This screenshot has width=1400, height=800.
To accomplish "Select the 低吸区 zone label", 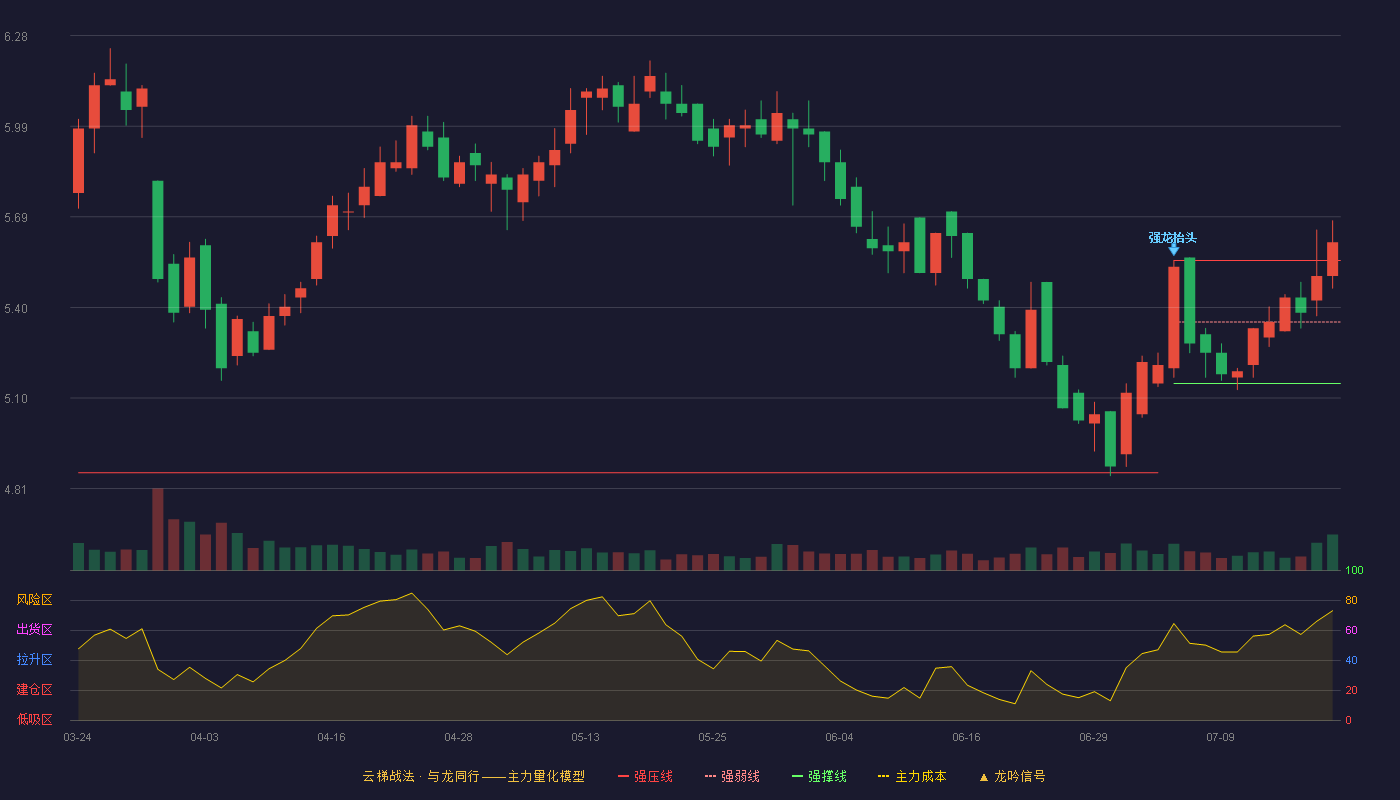I will (x=34, y=720).
